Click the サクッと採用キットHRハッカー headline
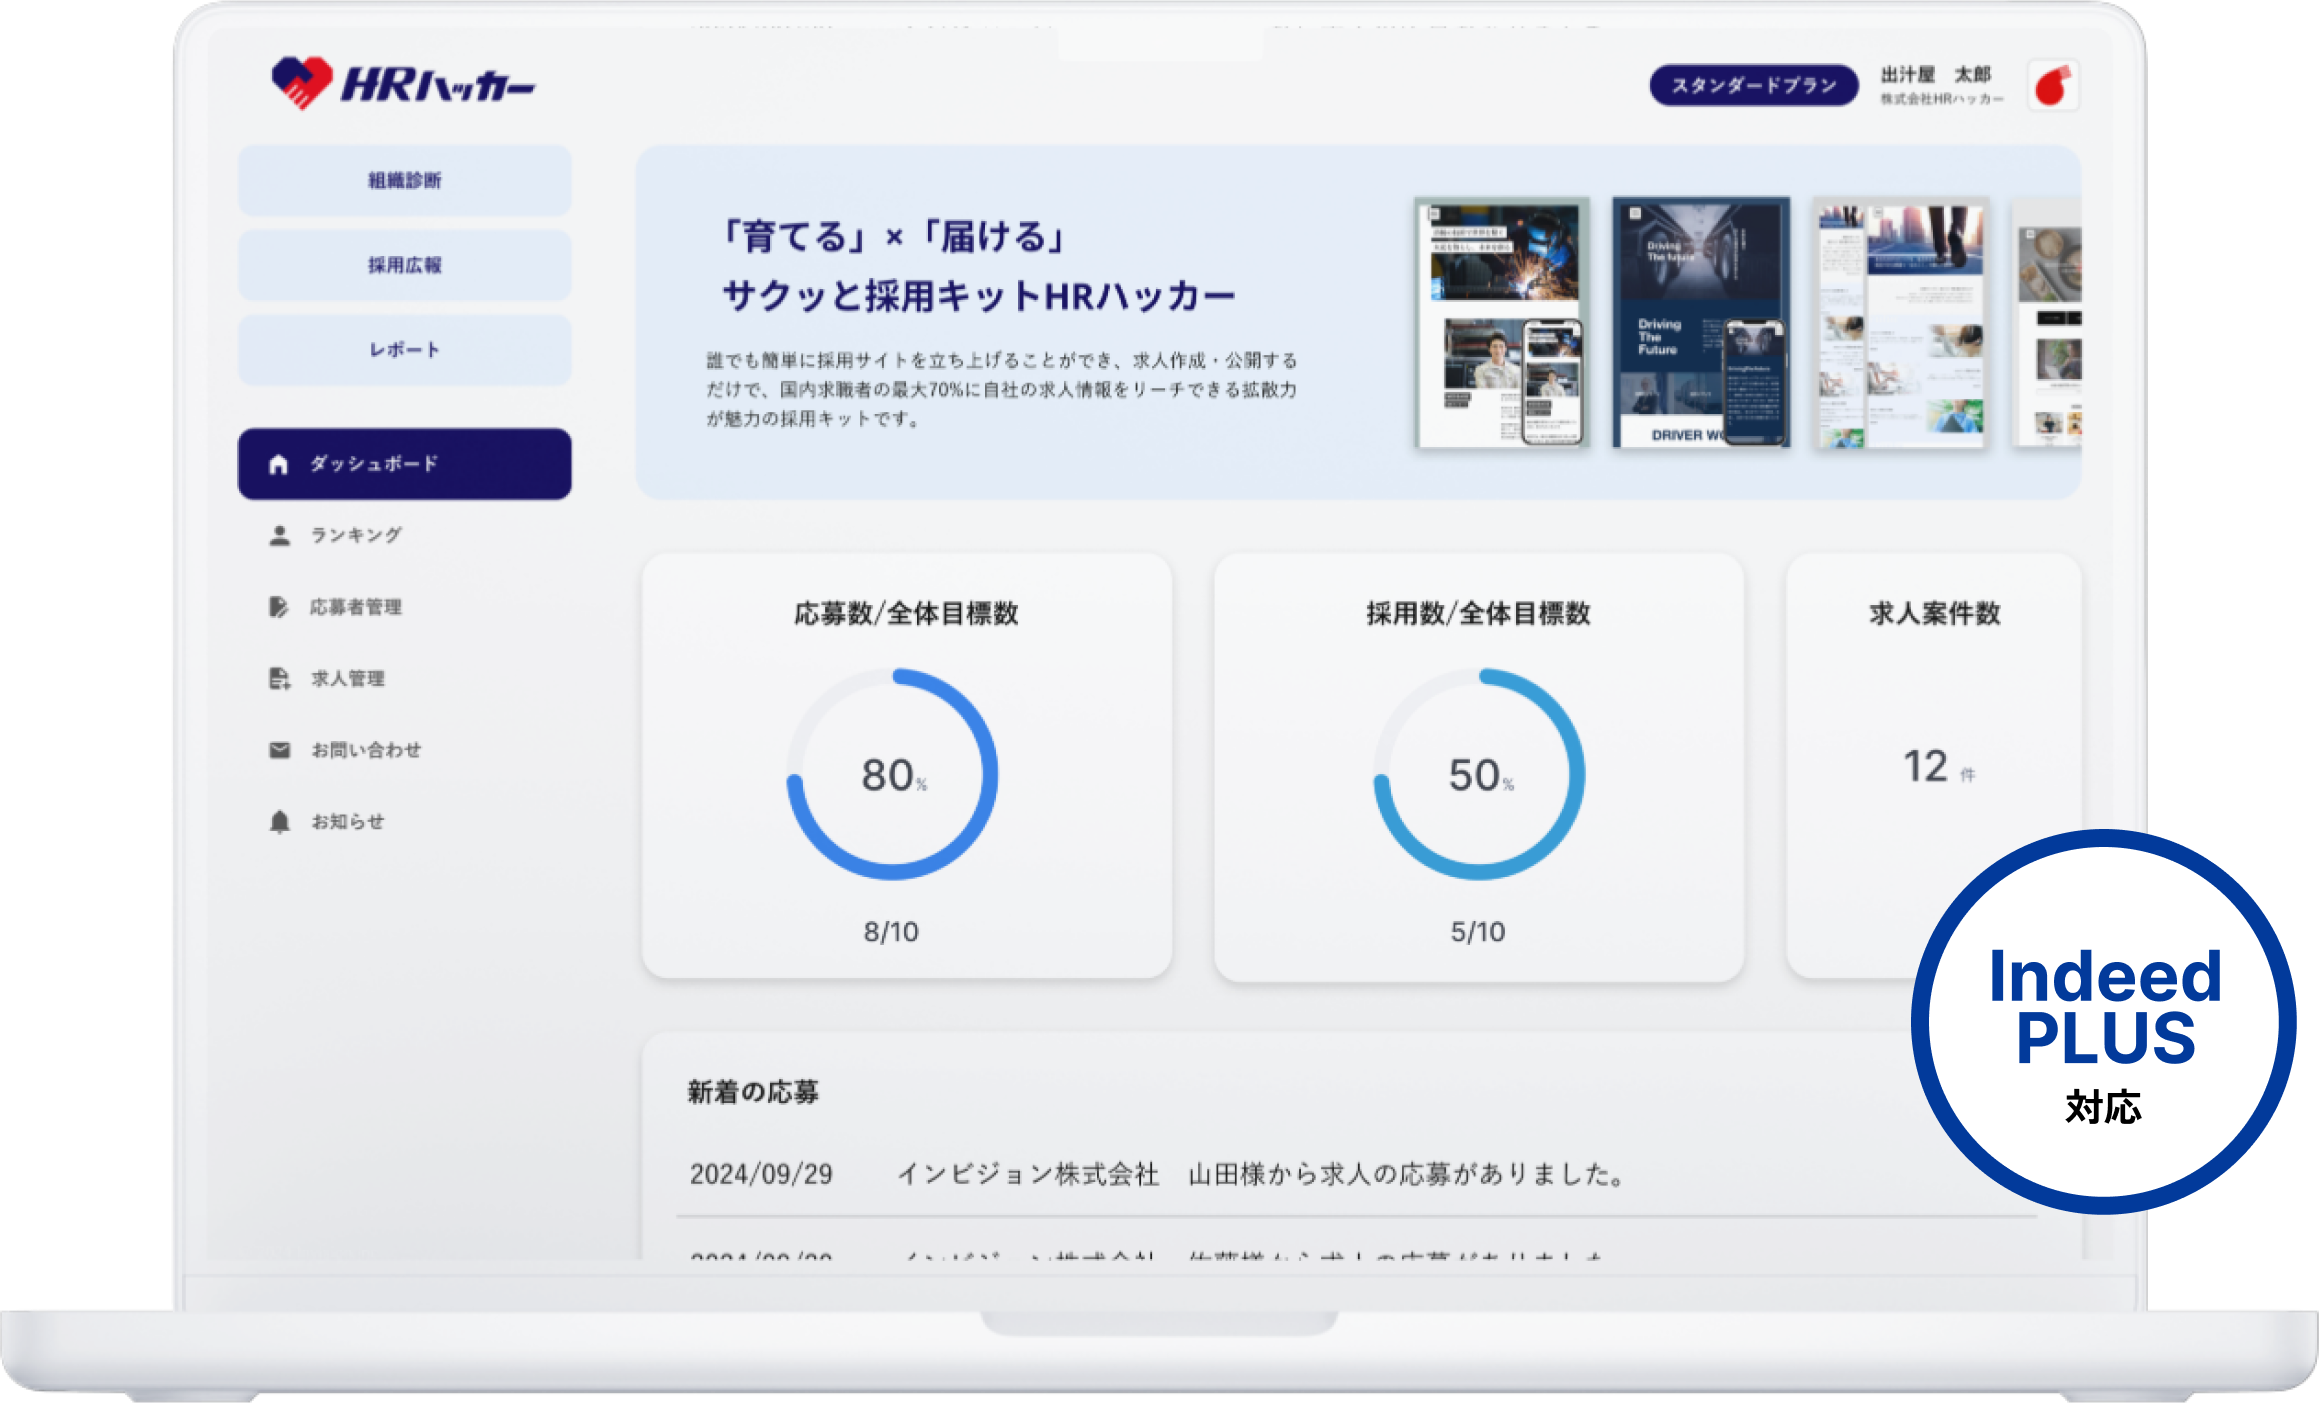 pos(979,297)
